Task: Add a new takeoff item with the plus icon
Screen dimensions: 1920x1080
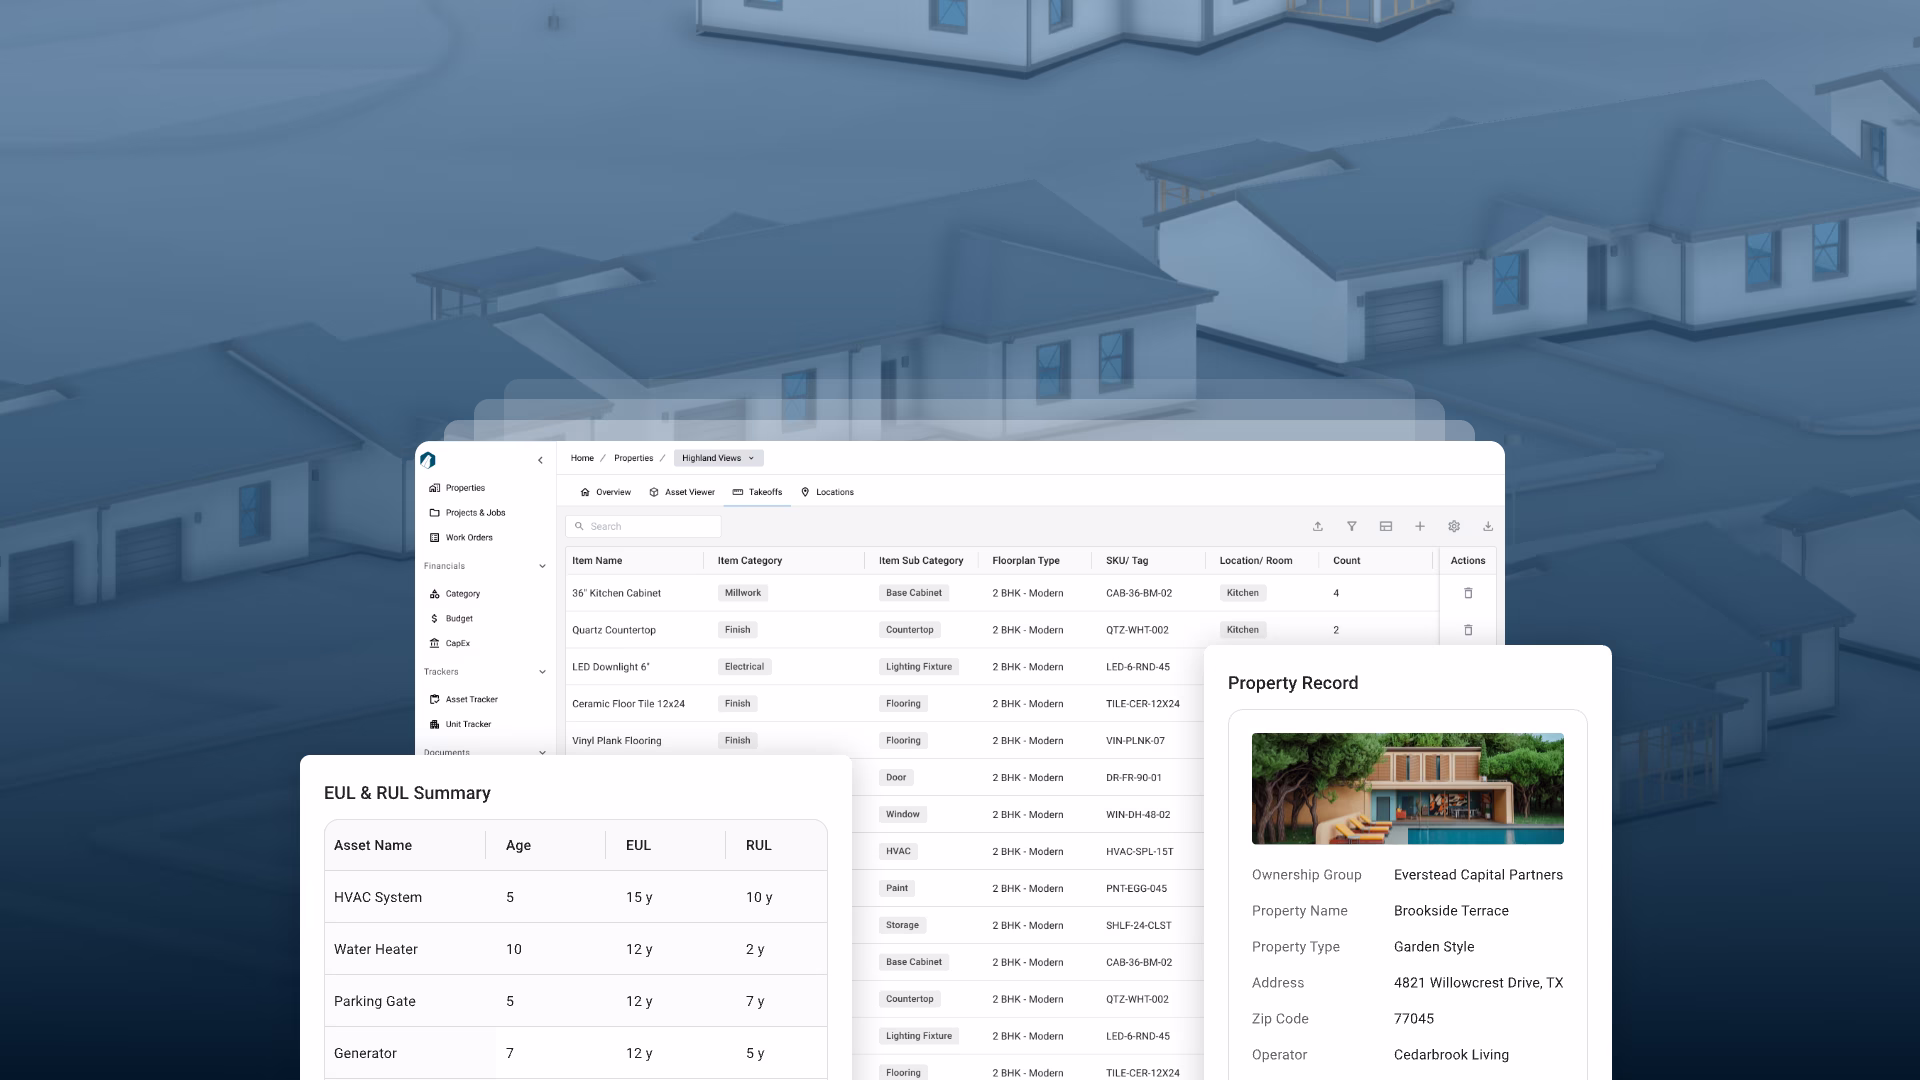Action: pyautogui.click(x=1420, y=526)
